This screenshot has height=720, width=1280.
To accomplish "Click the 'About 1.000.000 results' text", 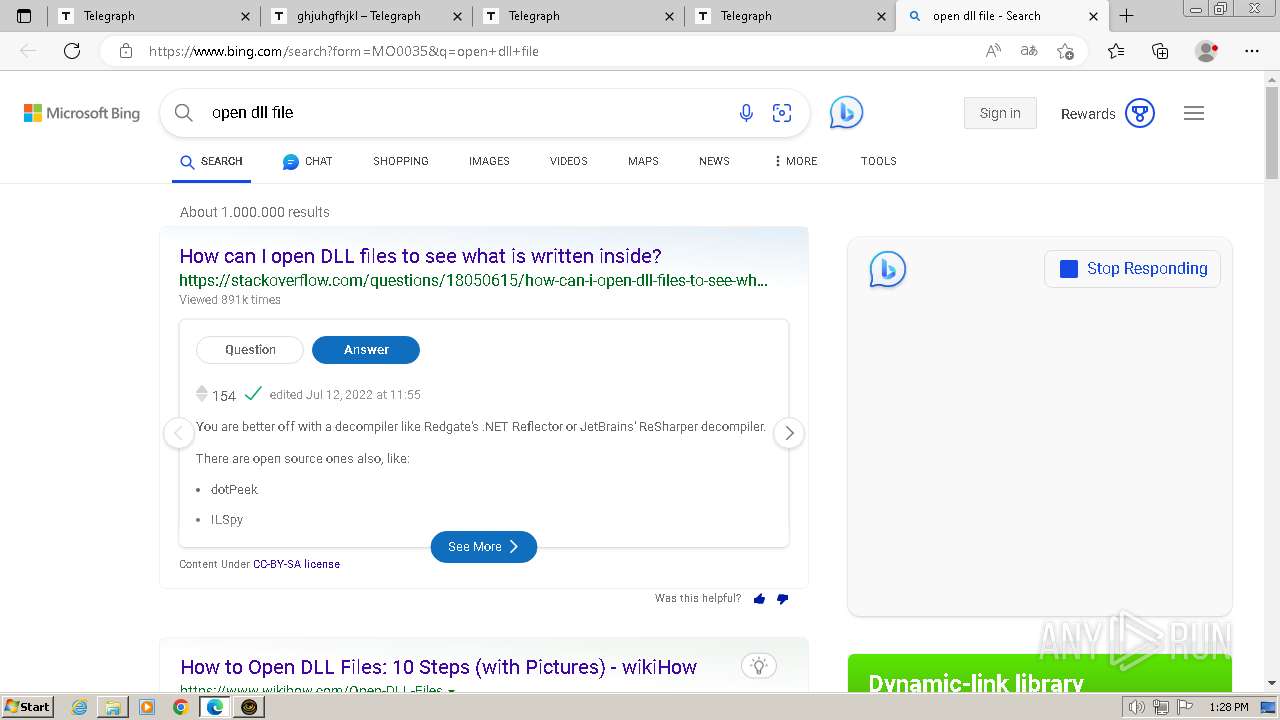I will [x=254, y=212].
